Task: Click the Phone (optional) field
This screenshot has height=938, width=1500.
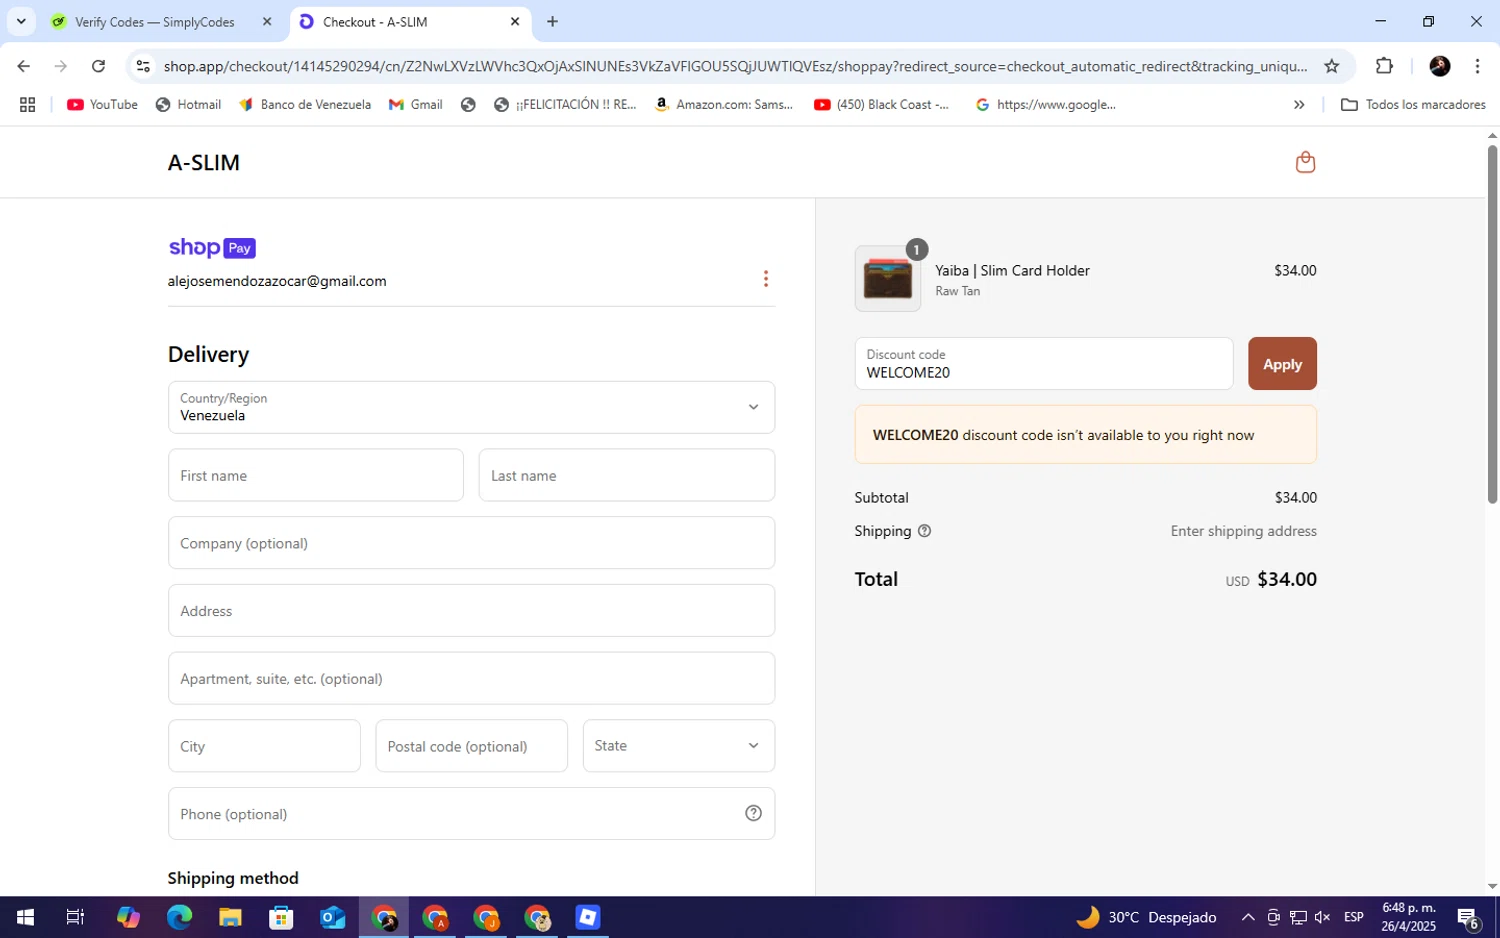Action: (471, 814)
